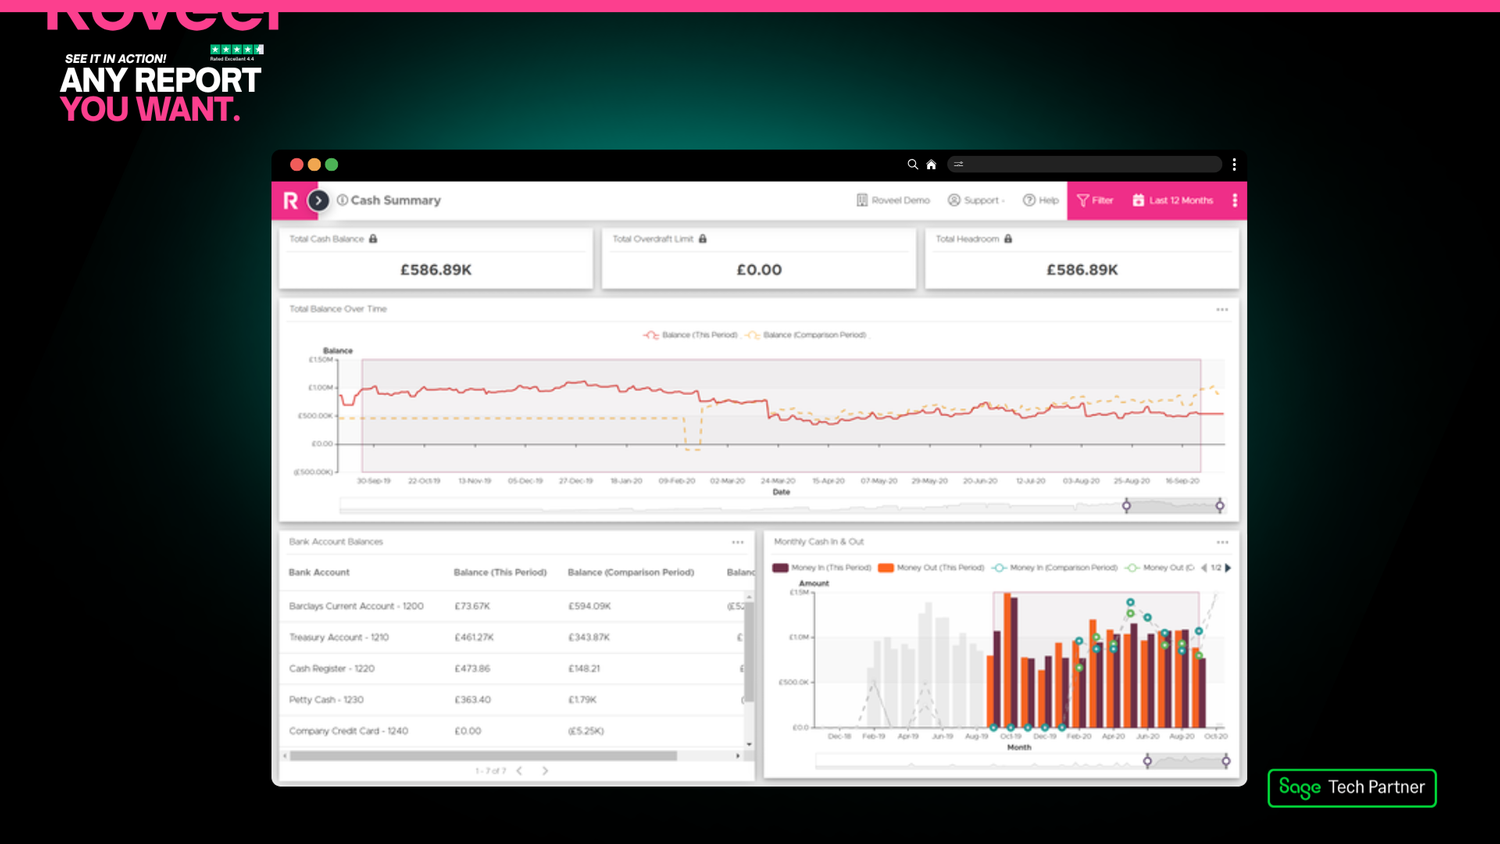Open the Help menu item
The height and width of the screenshot is (844, 1500).
pos(1040,200)
